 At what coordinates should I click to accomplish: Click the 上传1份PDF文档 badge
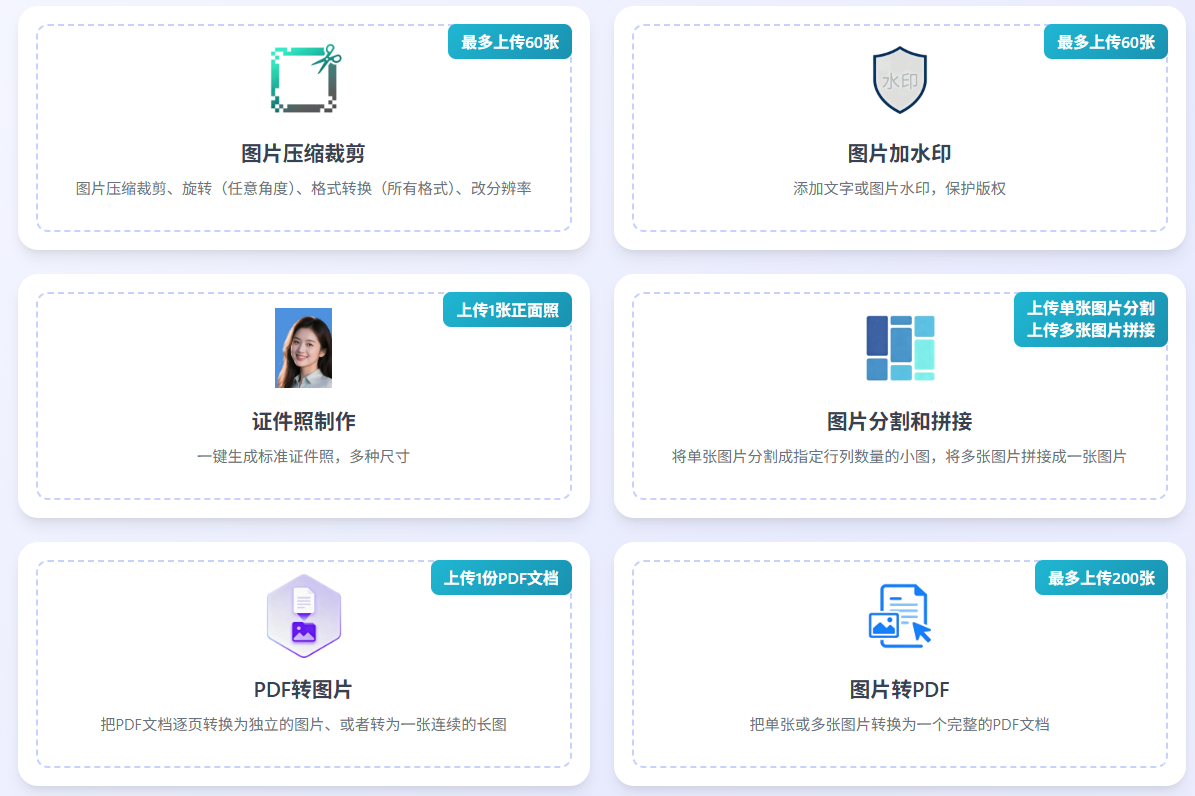(501, 578)
